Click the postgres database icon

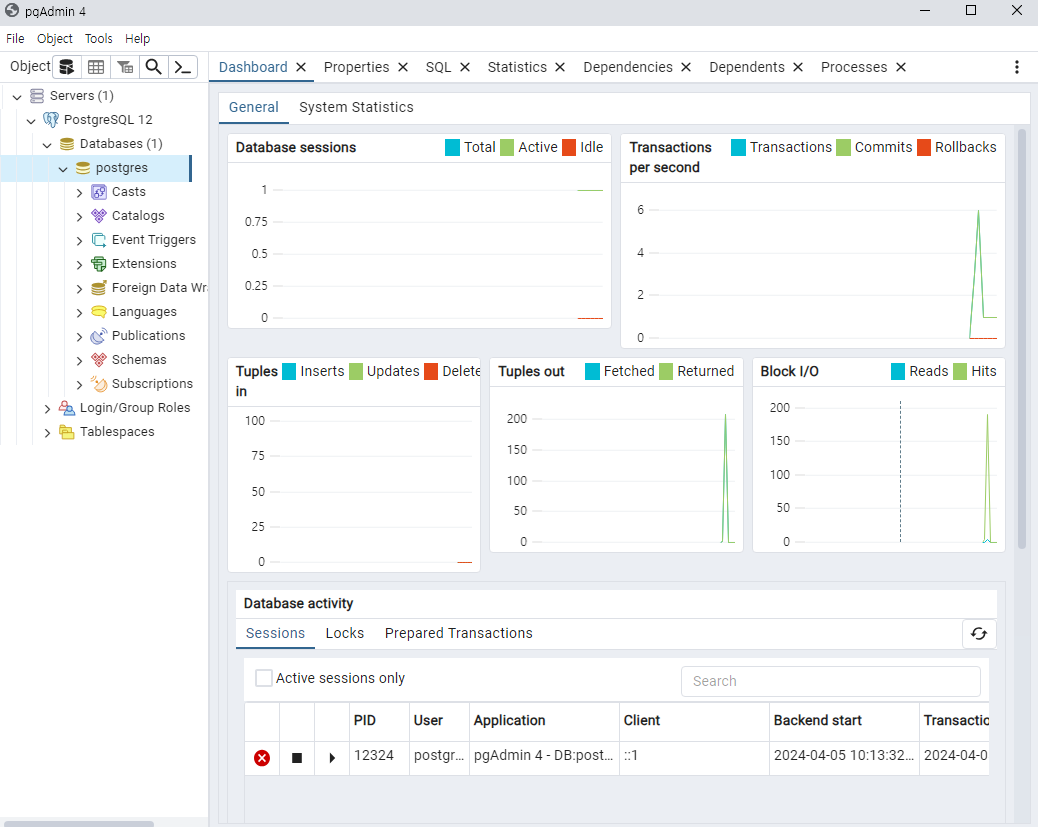[83, 168]
